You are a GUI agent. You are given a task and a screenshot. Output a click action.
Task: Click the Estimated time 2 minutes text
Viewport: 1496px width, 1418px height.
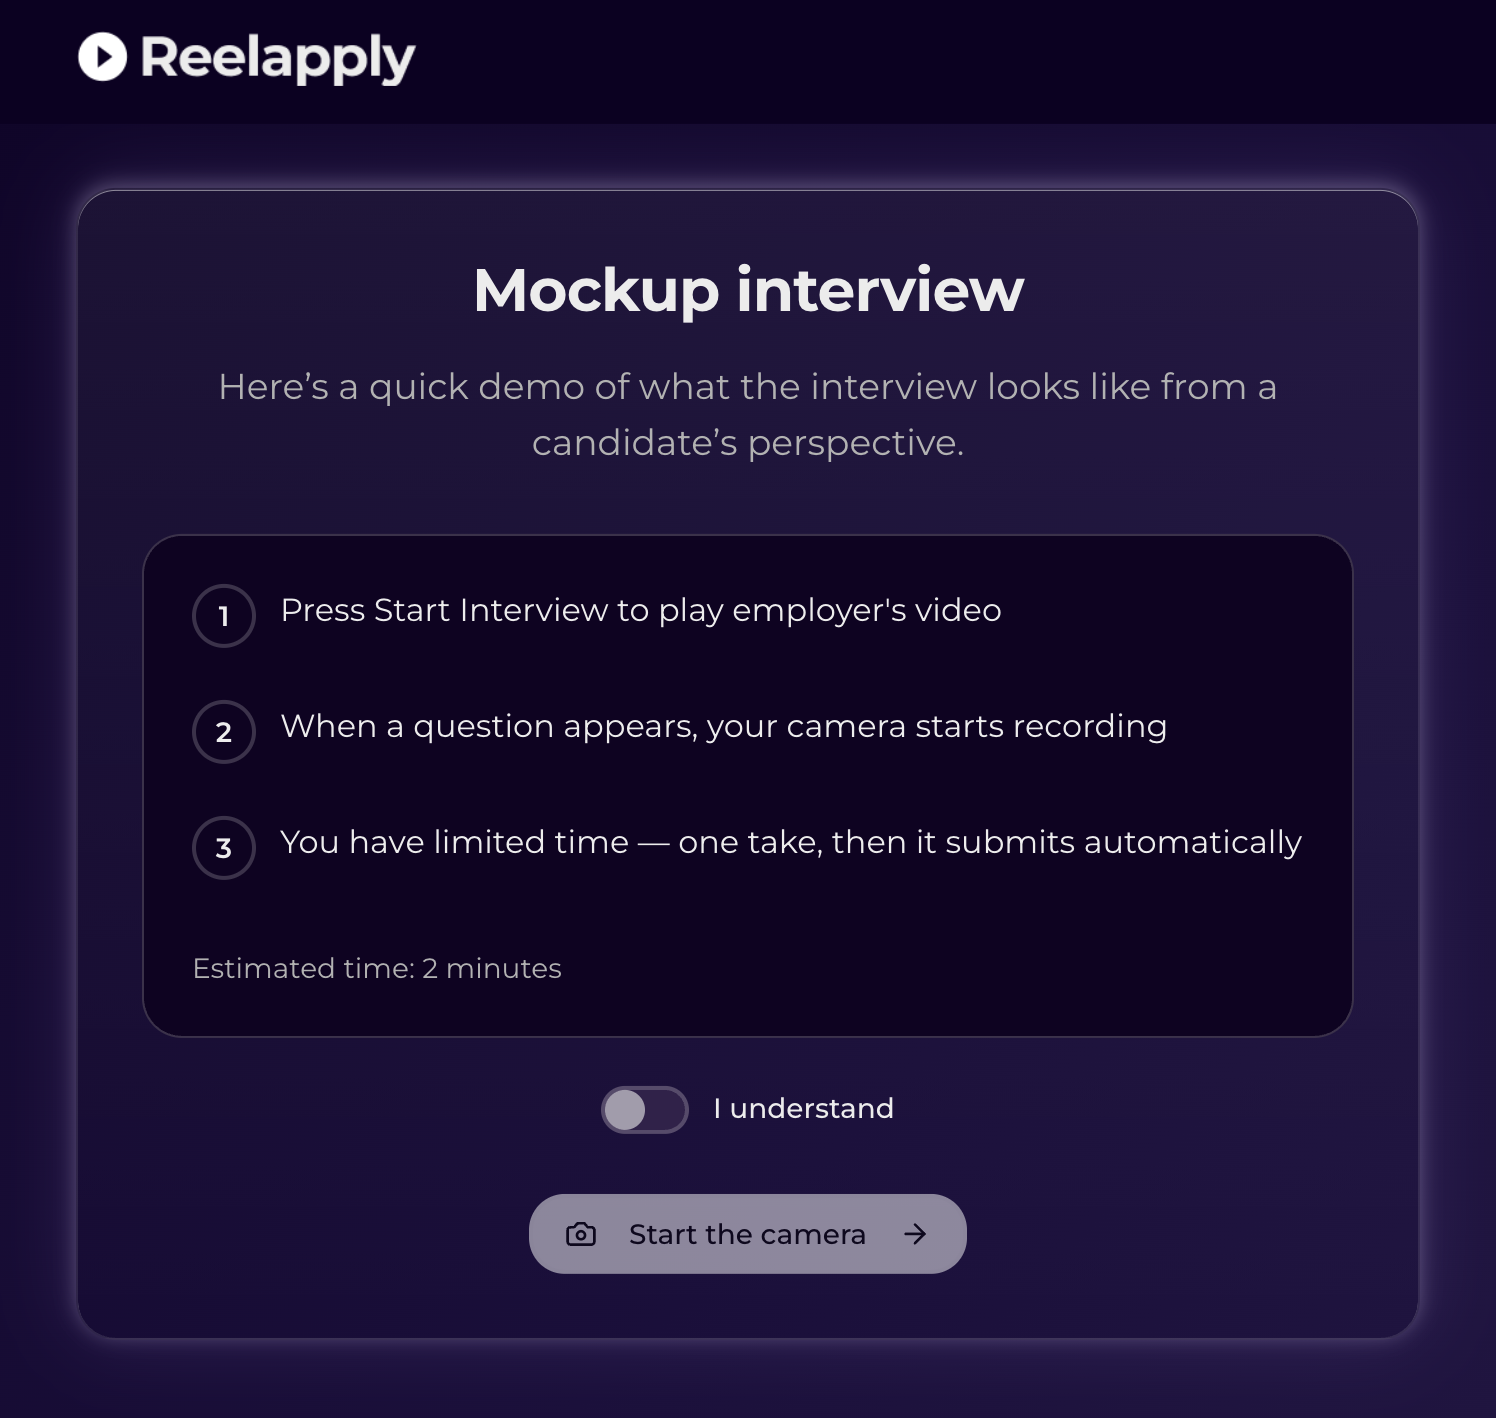click(378, 968)
